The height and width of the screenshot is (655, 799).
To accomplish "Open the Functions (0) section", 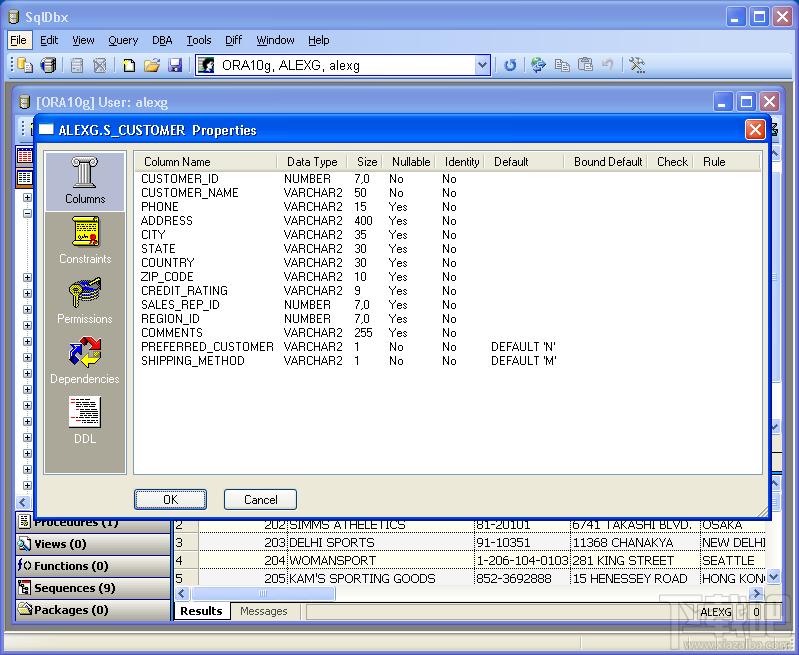I will coord(93,566).
